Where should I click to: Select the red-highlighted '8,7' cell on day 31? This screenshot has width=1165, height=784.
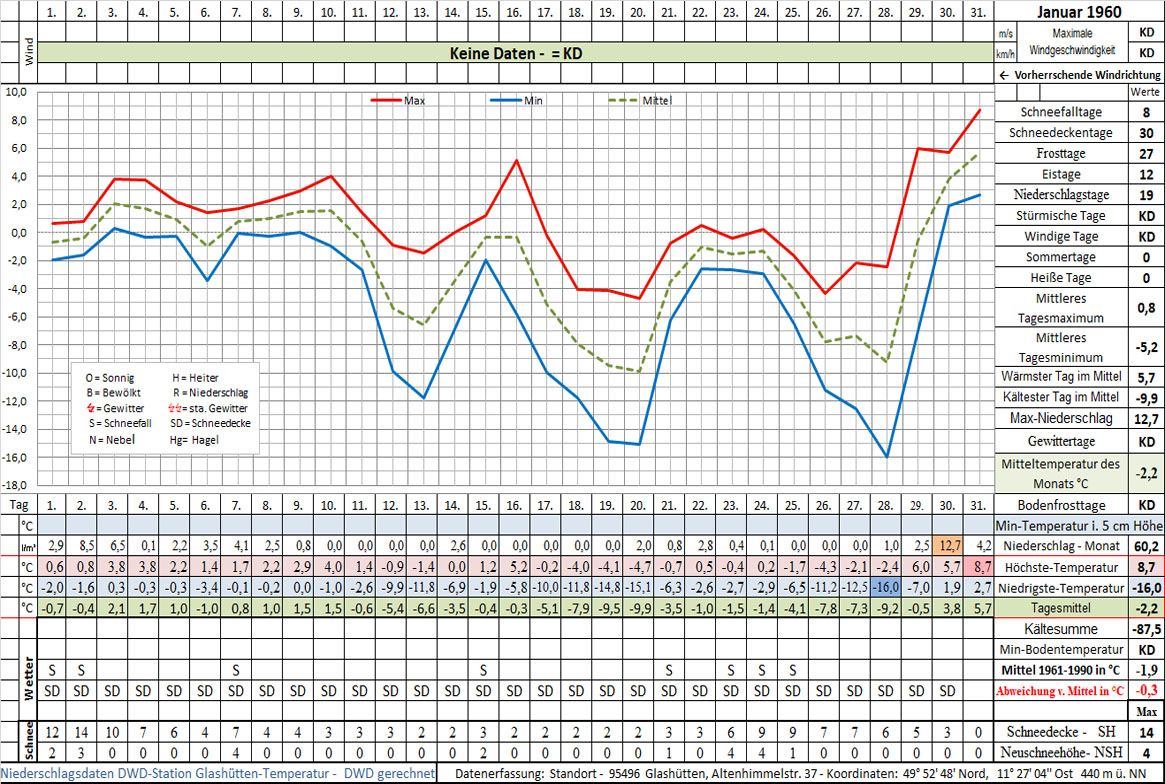(x=979, y=567)
